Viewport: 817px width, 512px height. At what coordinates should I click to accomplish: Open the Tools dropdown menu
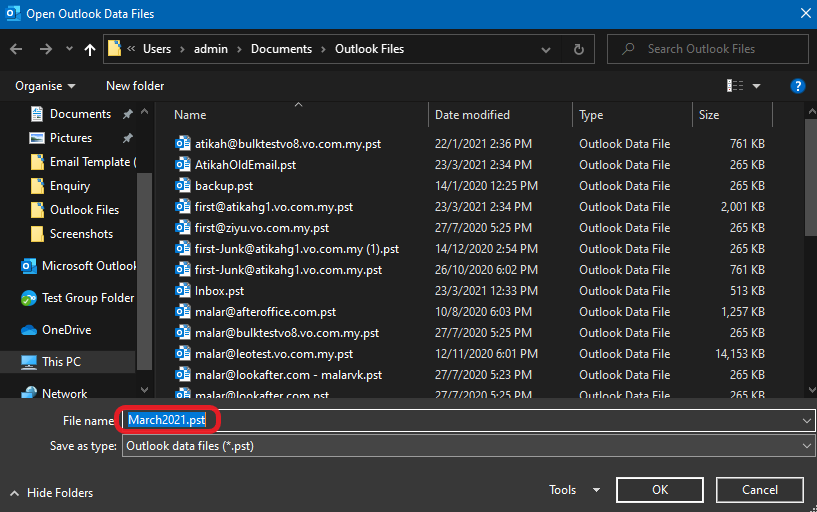pos(574,490)
